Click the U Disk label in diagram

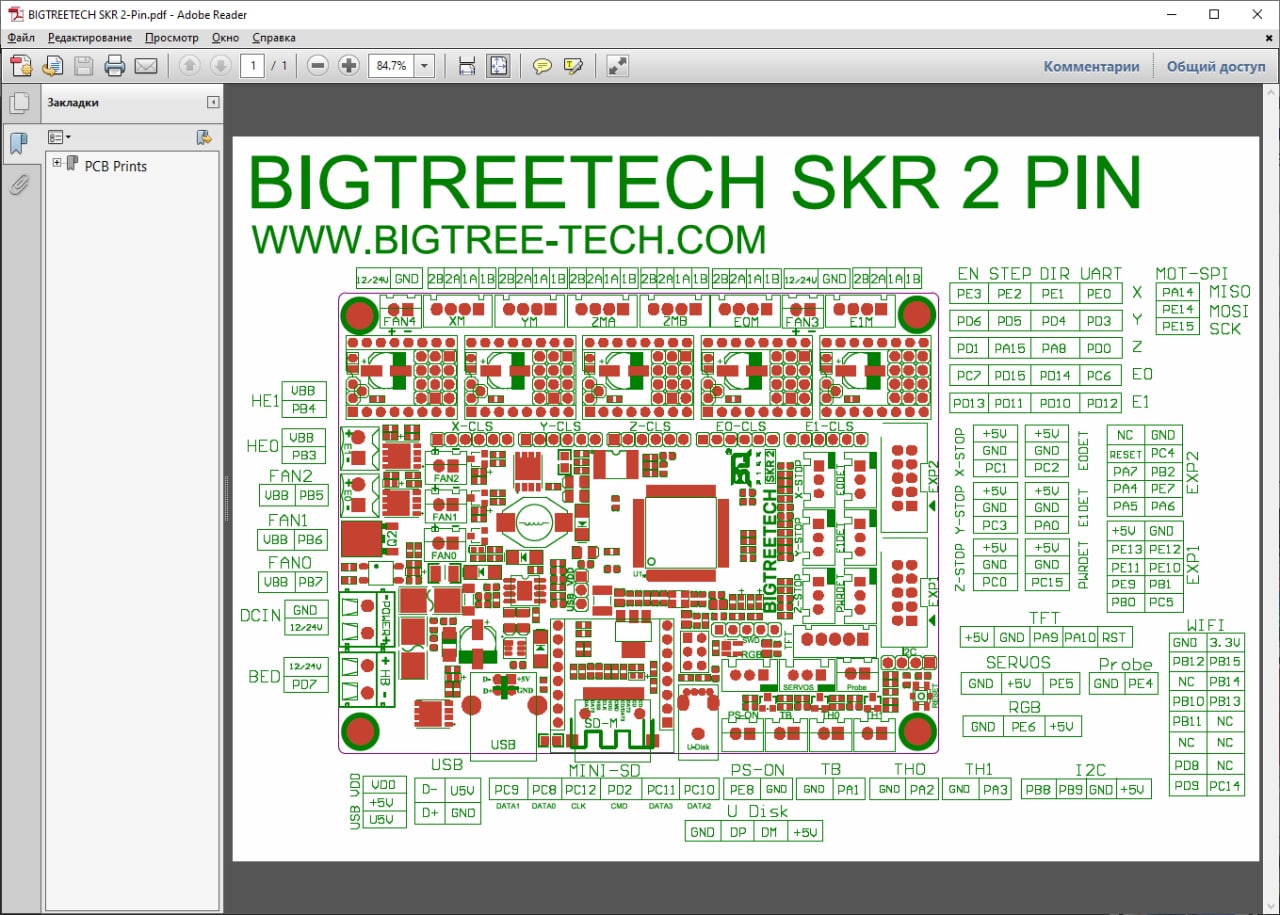pyautogui.click(x=757, y=811)
